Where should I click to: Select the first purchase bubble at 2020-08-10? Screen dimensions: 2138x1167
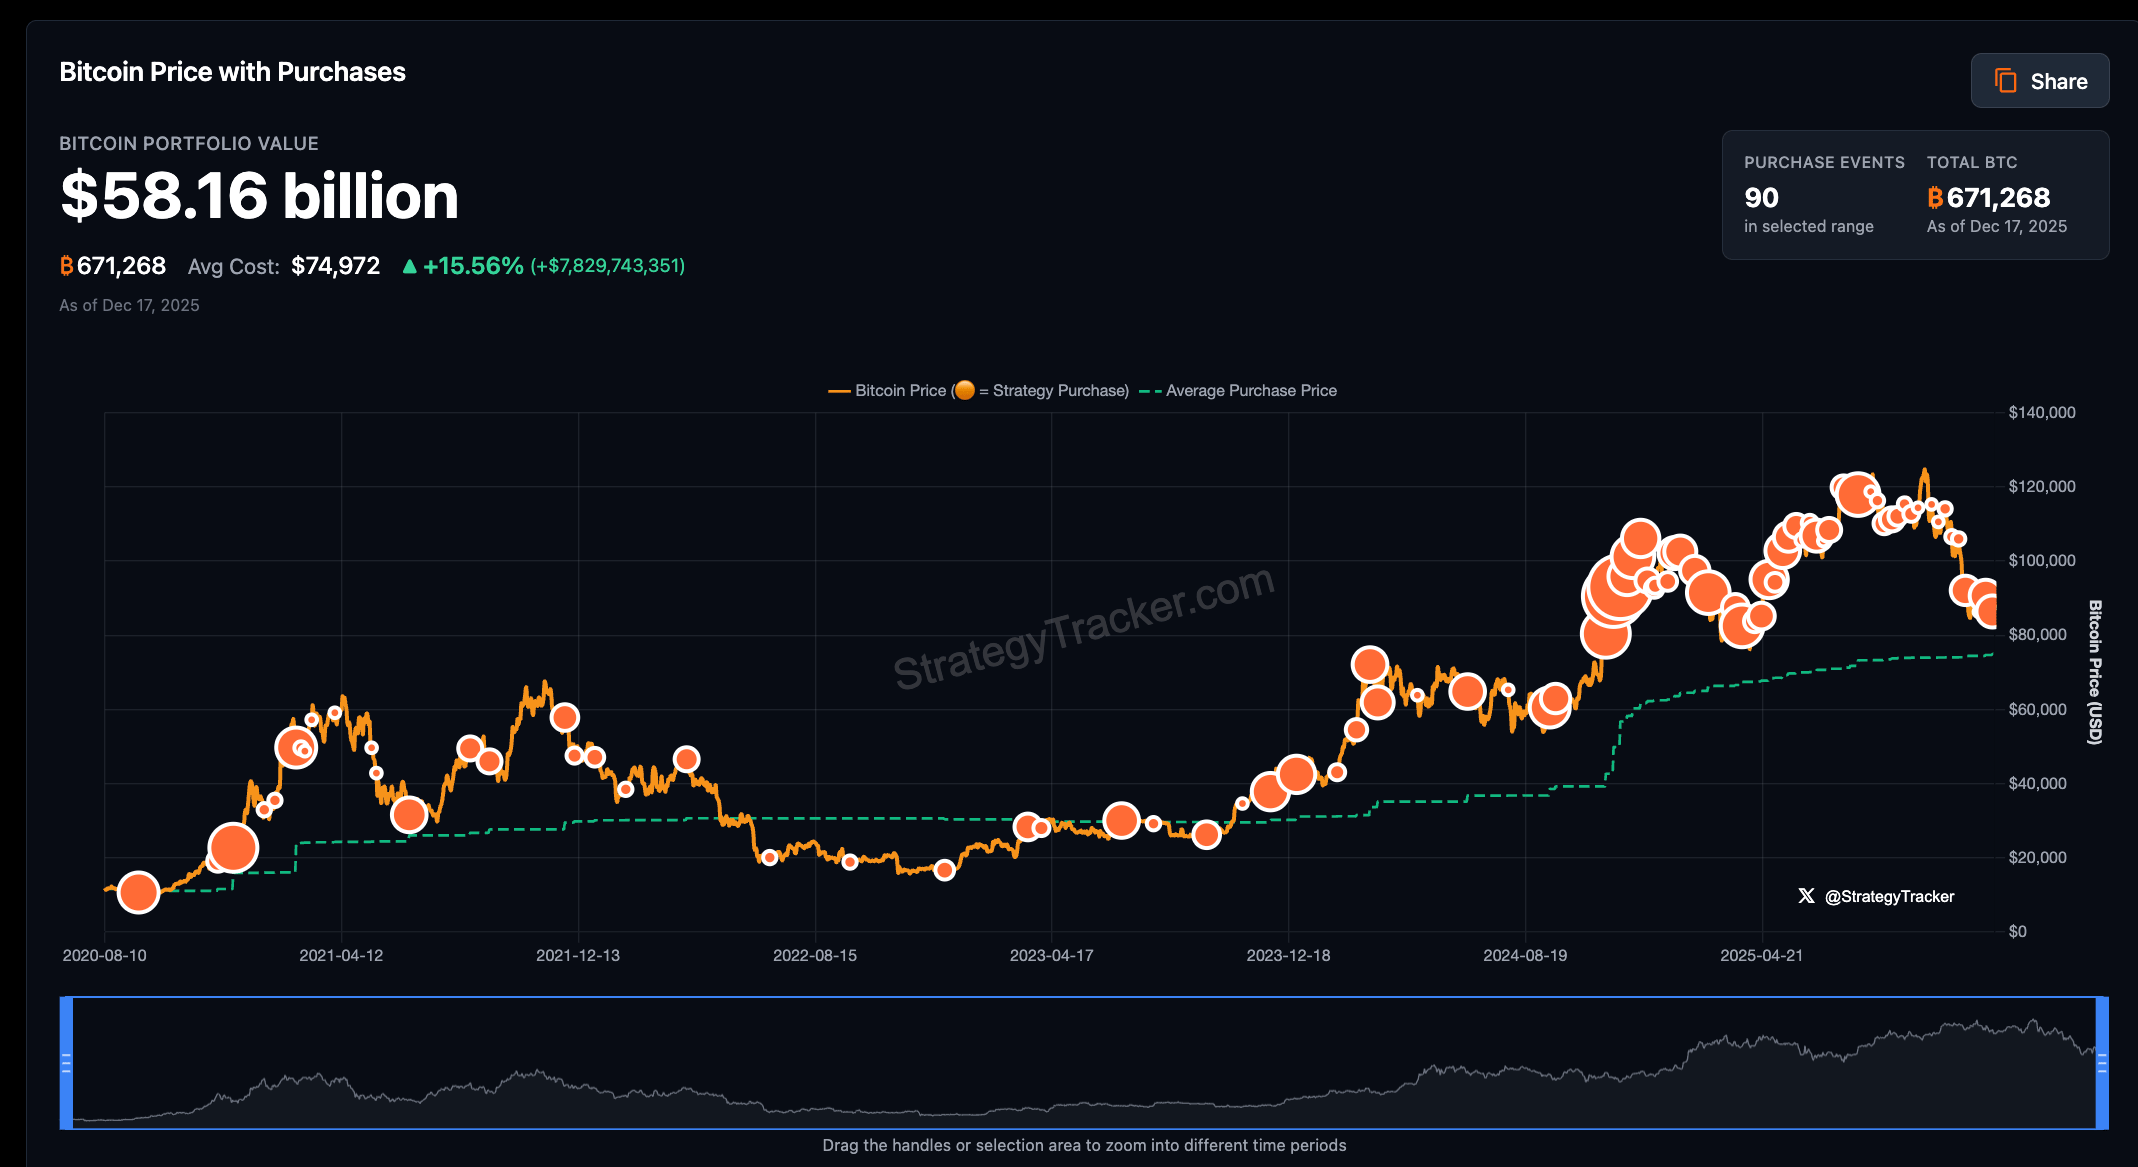click(x=138, y=892)
